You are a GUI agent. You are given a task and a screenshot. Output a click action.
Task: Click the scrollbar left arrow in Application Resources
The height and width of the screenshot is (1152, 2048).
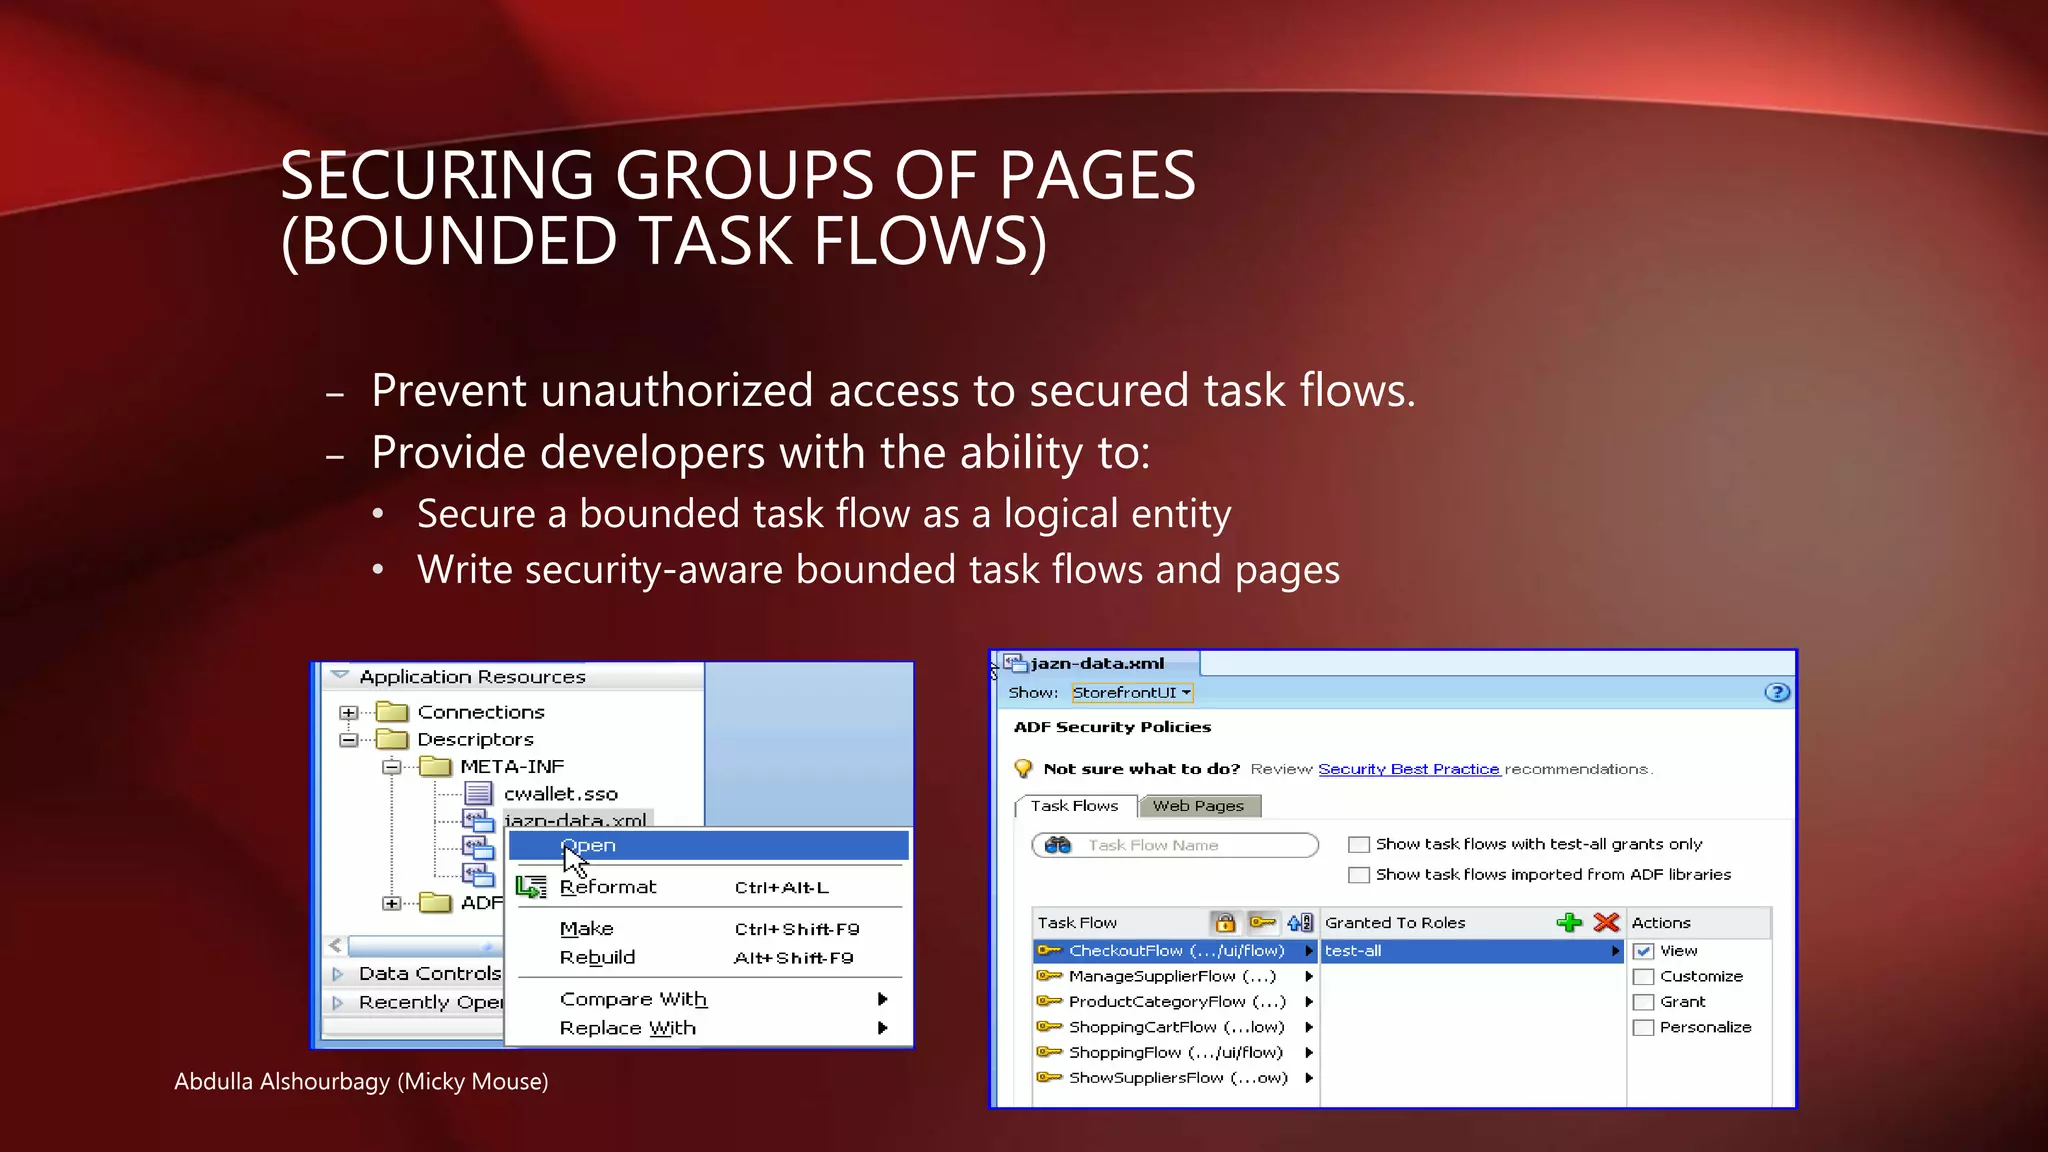[x=335, y=945]
